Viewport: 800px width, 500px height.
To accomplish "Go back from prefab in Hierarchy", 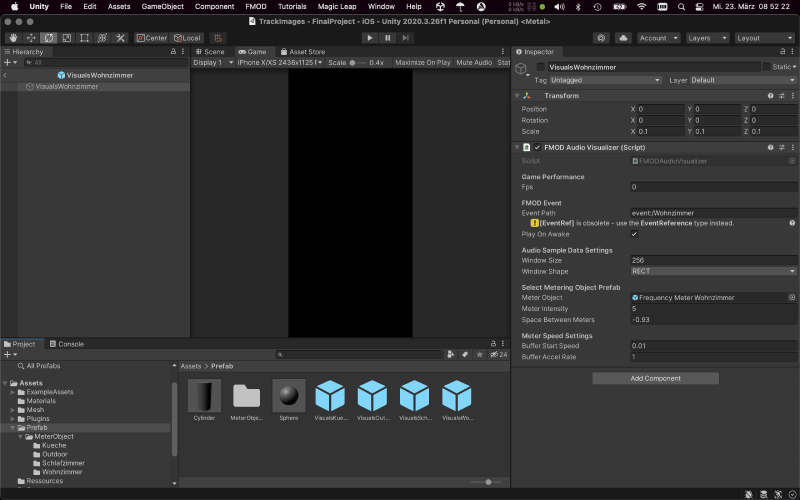I will (5, 75).
